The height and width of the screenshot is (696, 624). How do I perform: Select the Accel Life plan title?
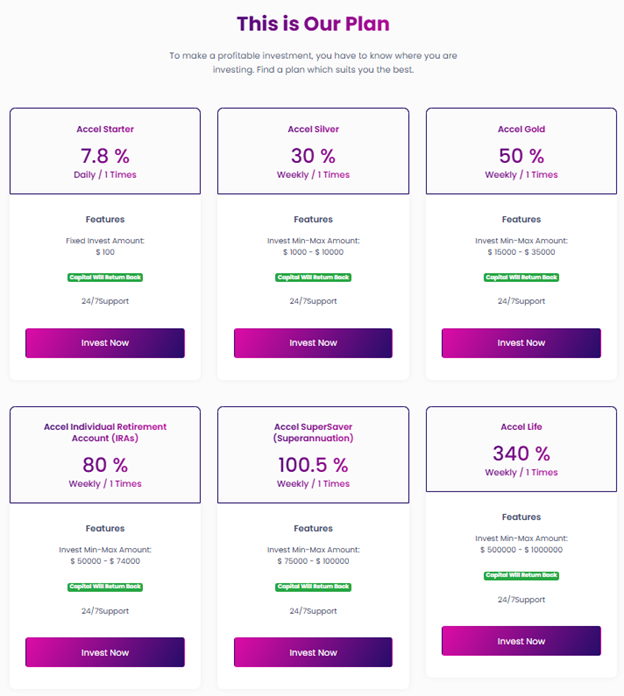(521, 427)
